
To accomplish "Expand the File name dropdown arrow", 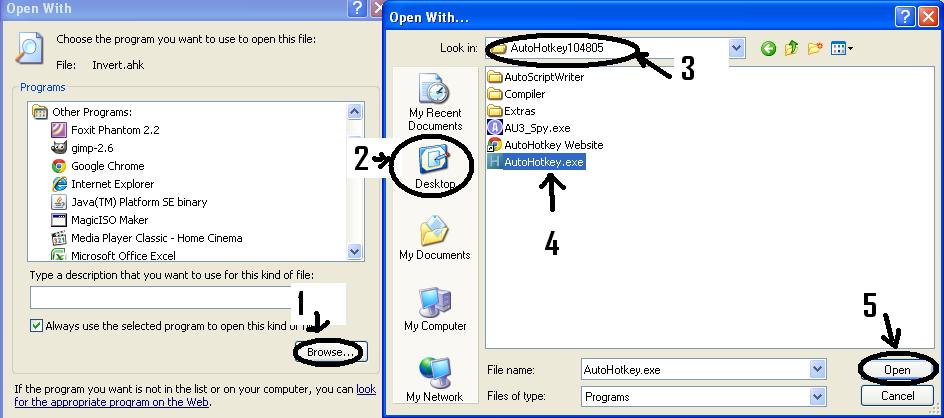I will click(x=817, y=369).
